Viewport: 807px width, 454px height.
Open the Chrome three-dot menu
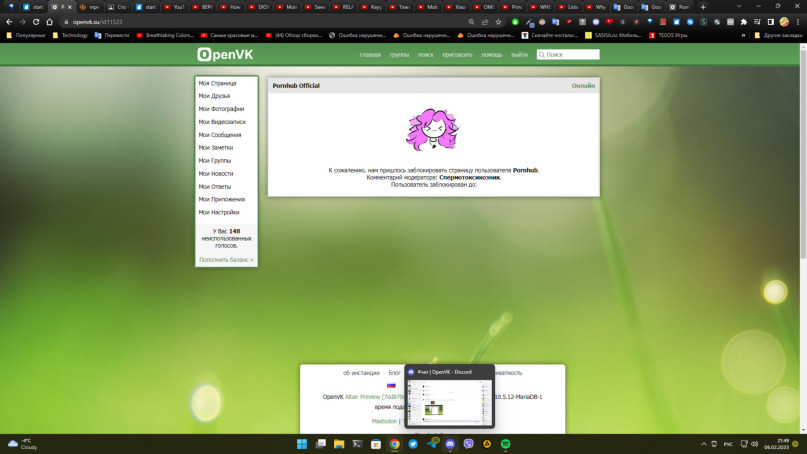pyautogui.click(x=798, y=22)
